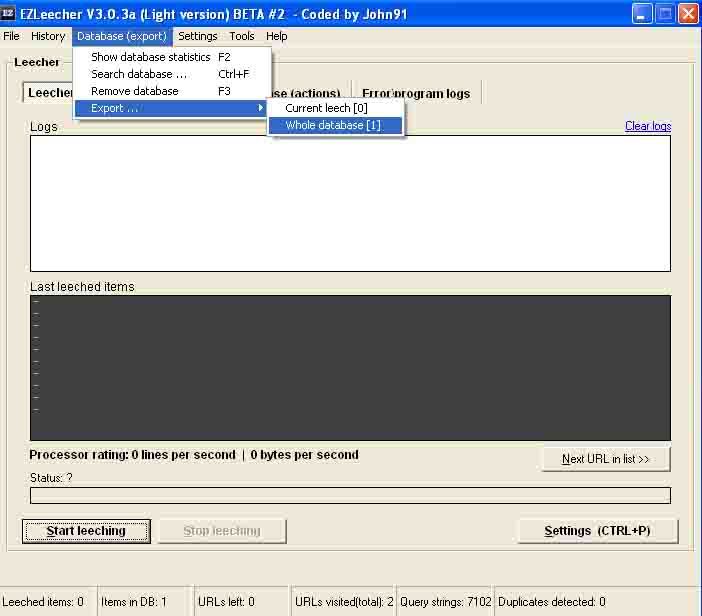The height and width of the screenshot is (616, 702).
Task: Click inside the Logs text area
Action: (350, 204)
